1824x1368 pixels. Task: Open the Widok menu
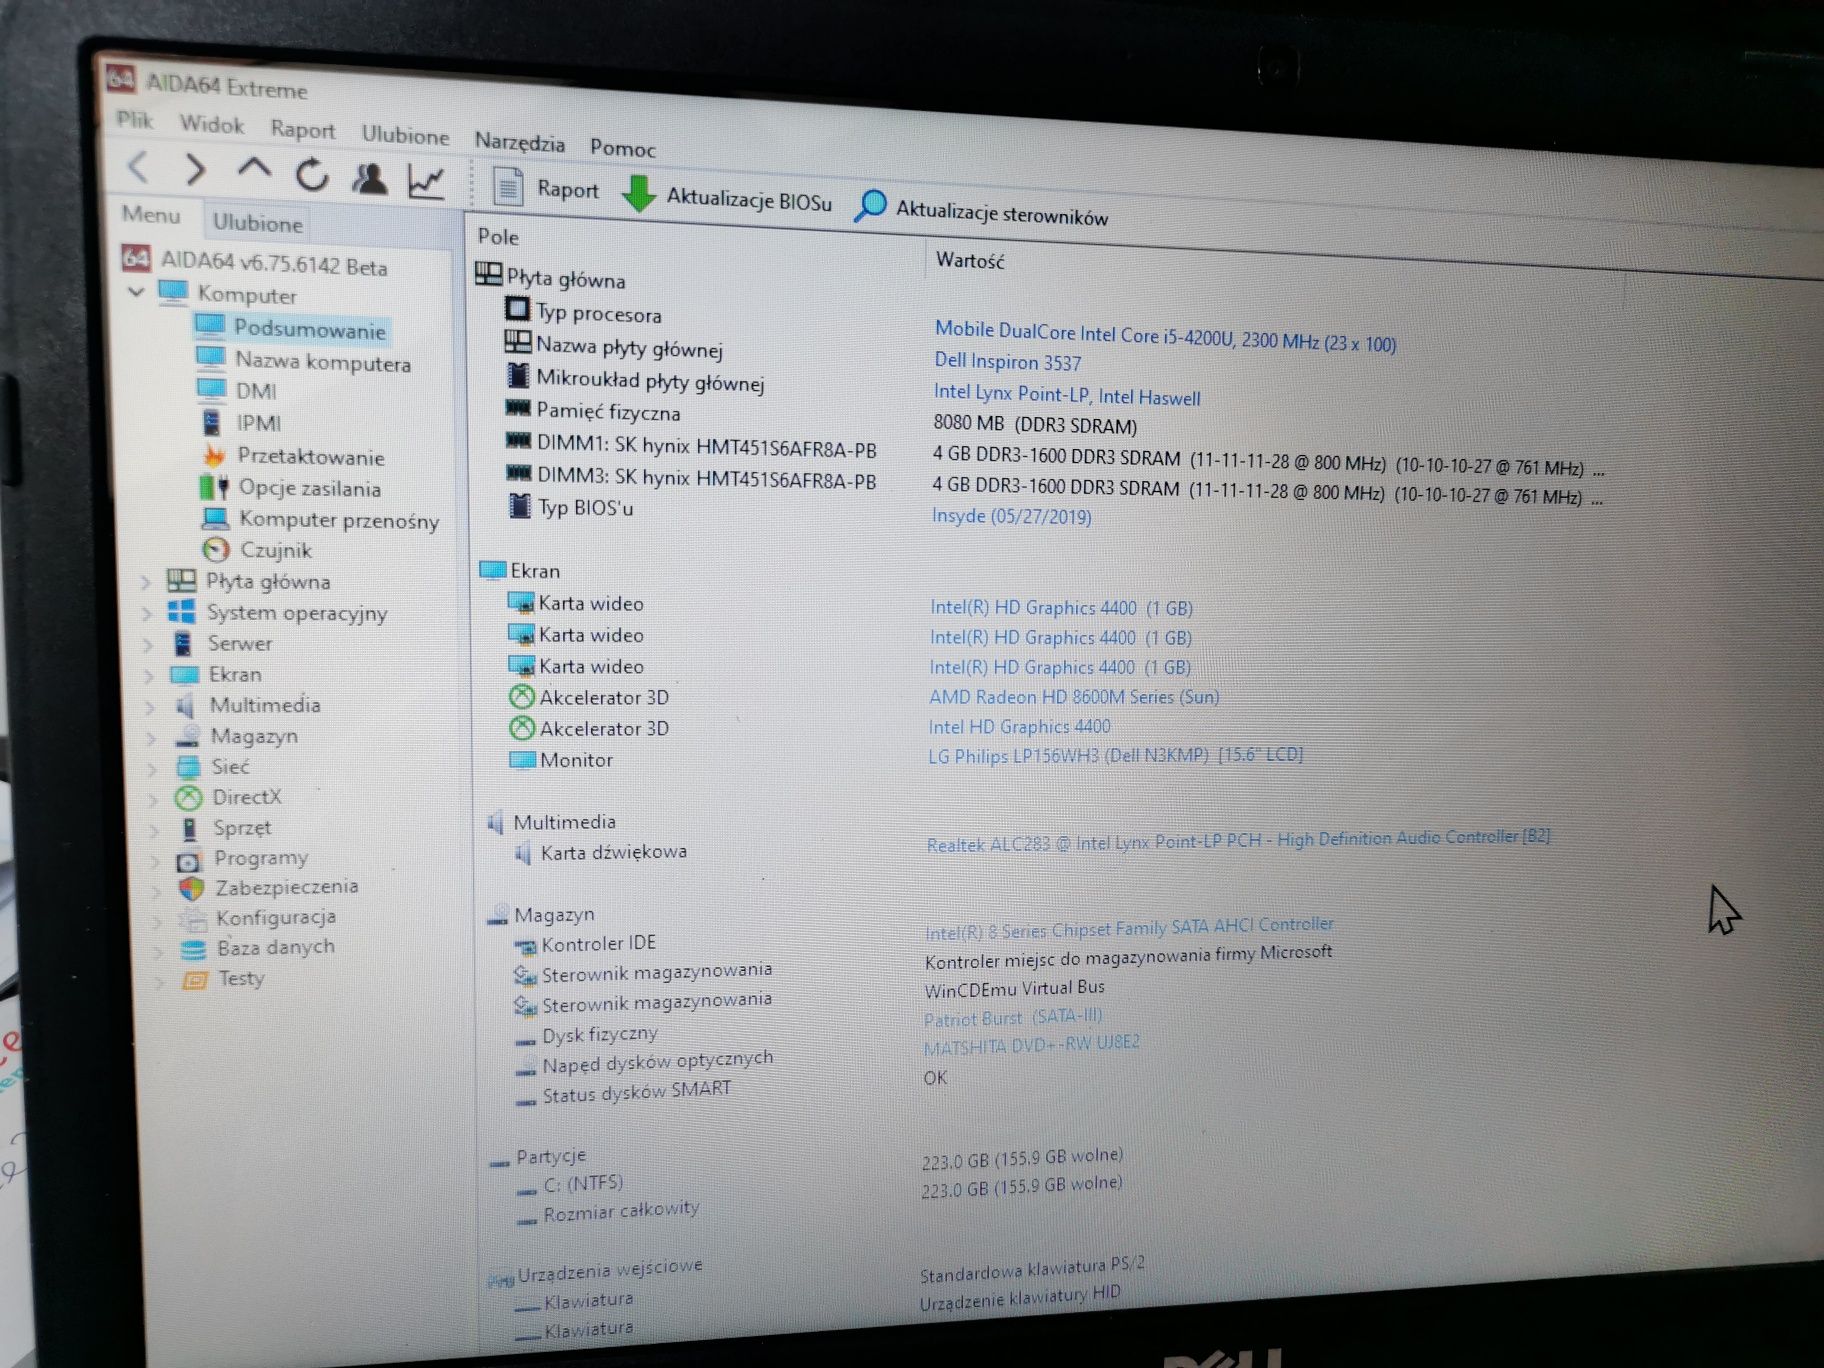(x=212, y=124)
